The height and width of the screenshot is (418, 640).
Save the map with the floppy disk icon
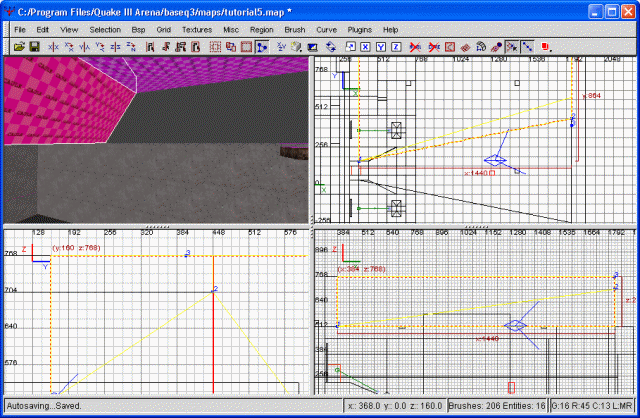[x=34, y=47]
